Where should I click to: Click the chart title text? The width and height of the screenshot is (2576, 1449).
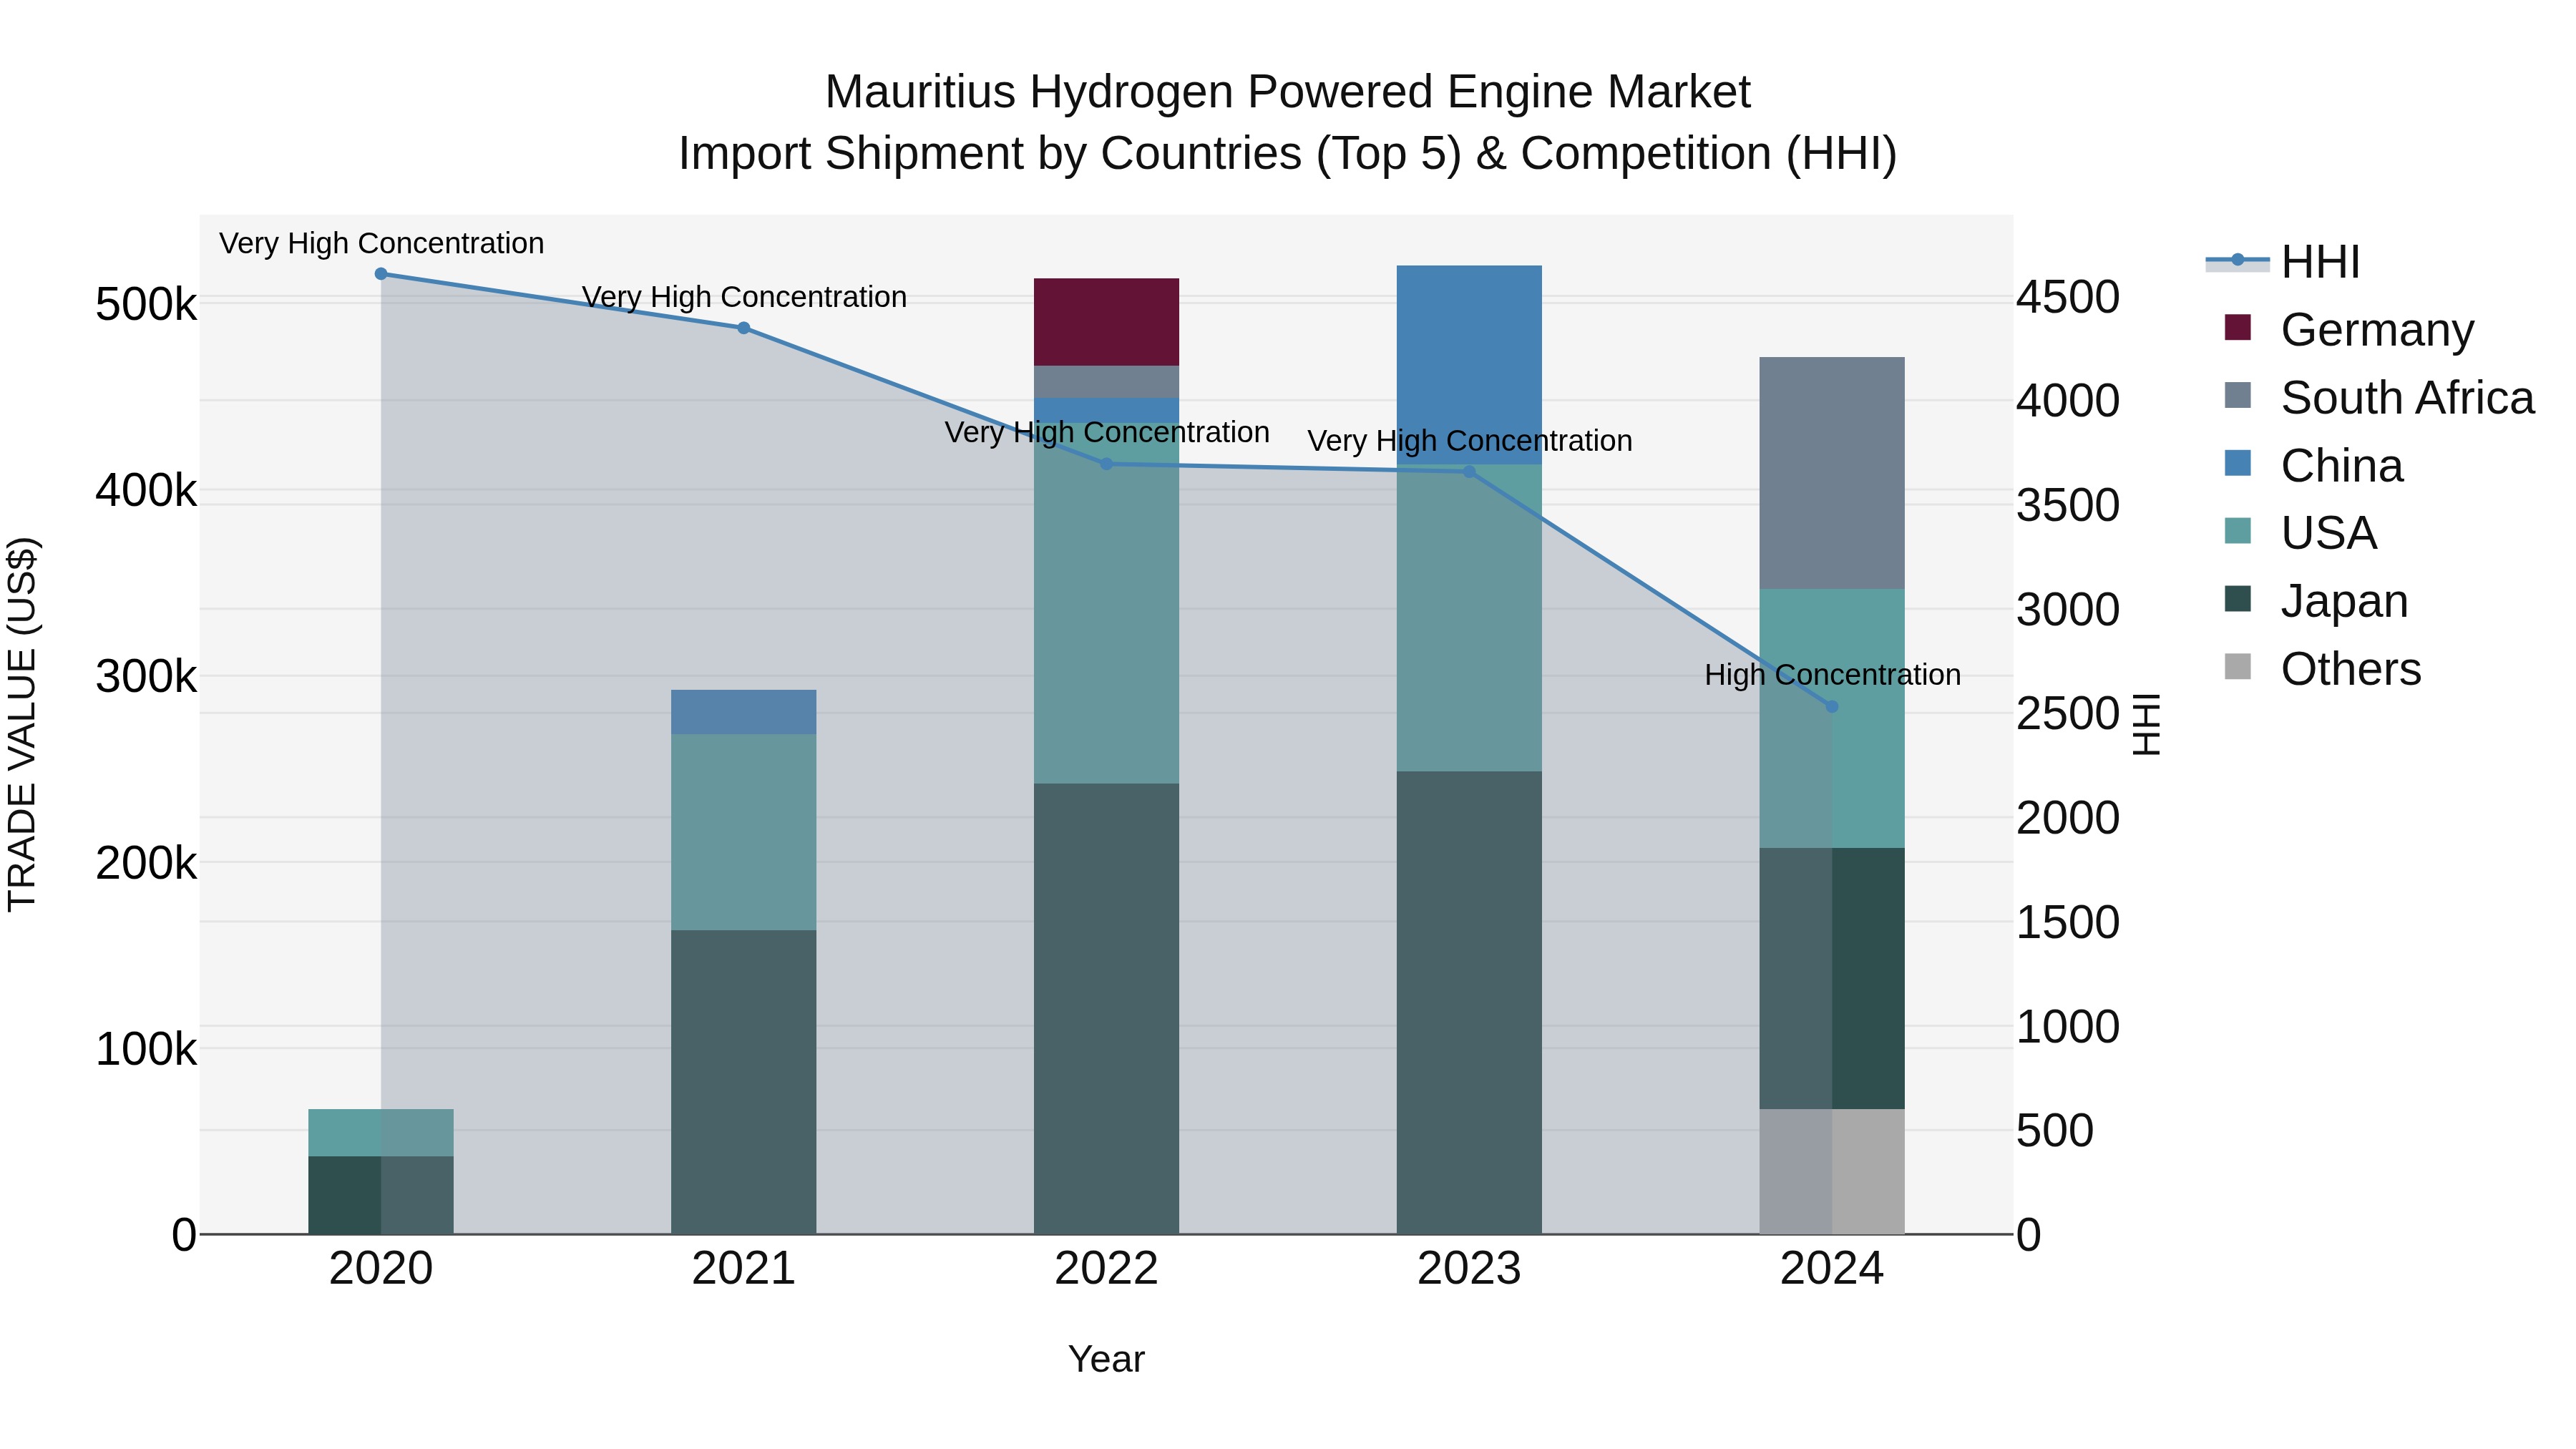click(1288, 122)
